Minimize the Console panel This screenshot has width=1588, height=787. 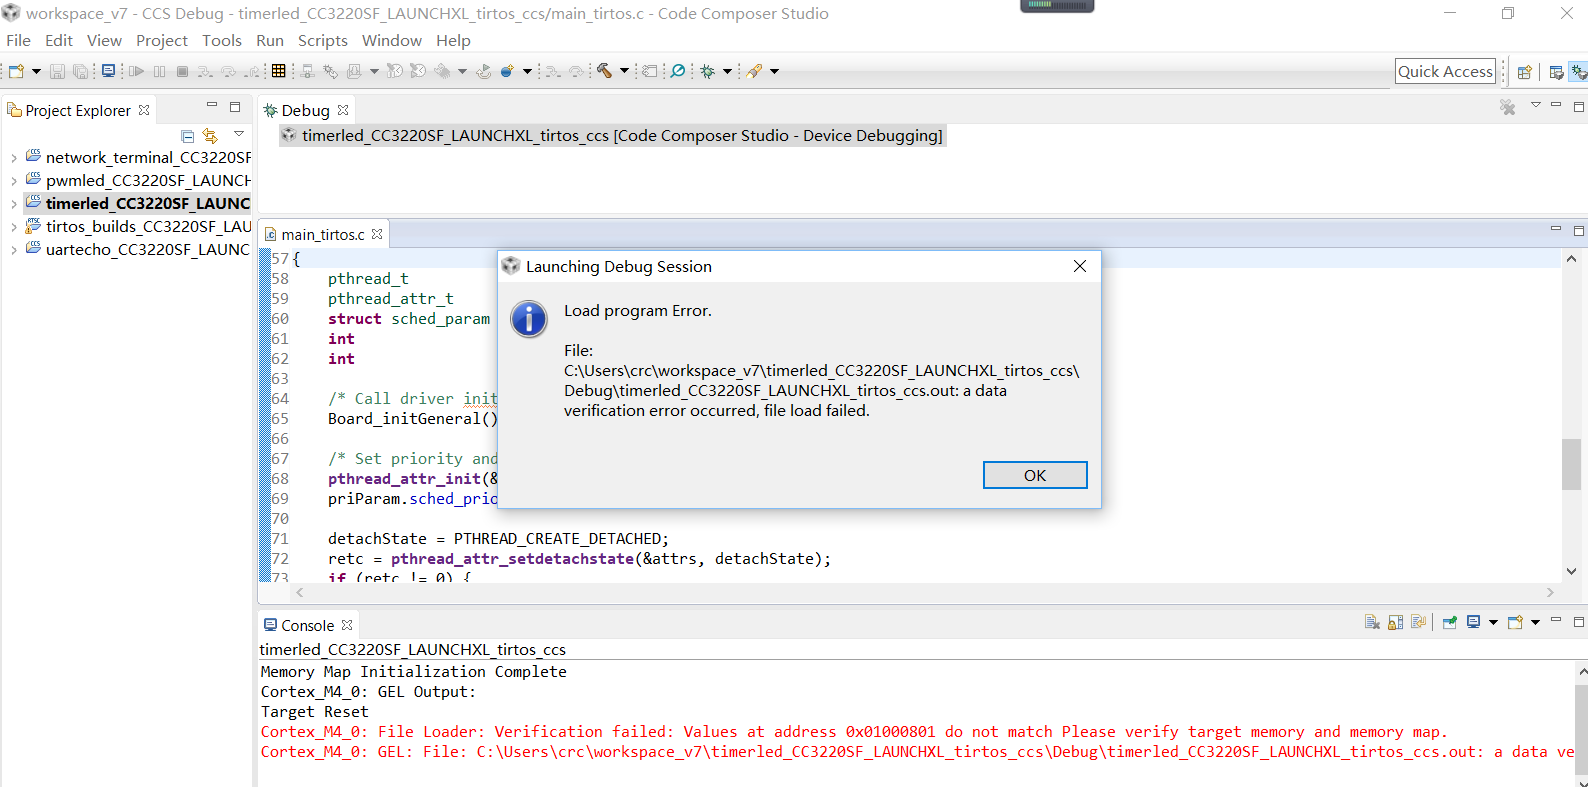click(1556, 621)
